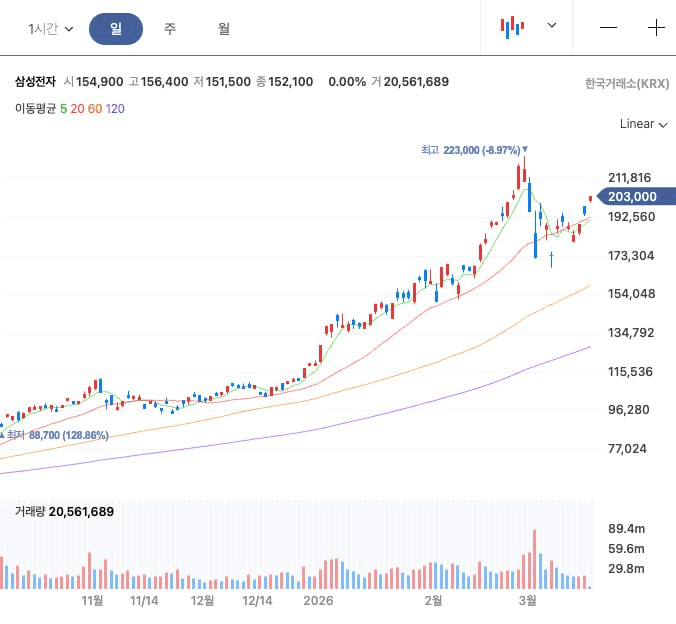
Task: Expand the chart type dropdown arrow
Action: click(x=551, y=26)
